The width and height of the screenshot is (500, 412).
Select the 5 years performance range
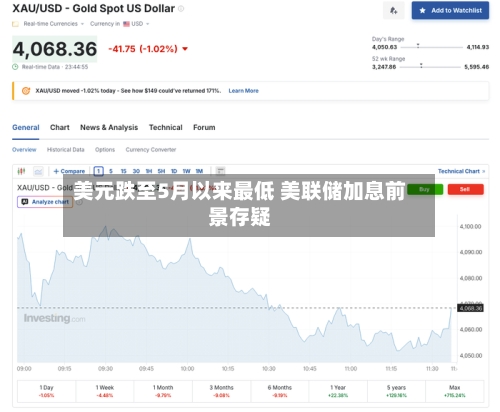click(x=396, y=391)
